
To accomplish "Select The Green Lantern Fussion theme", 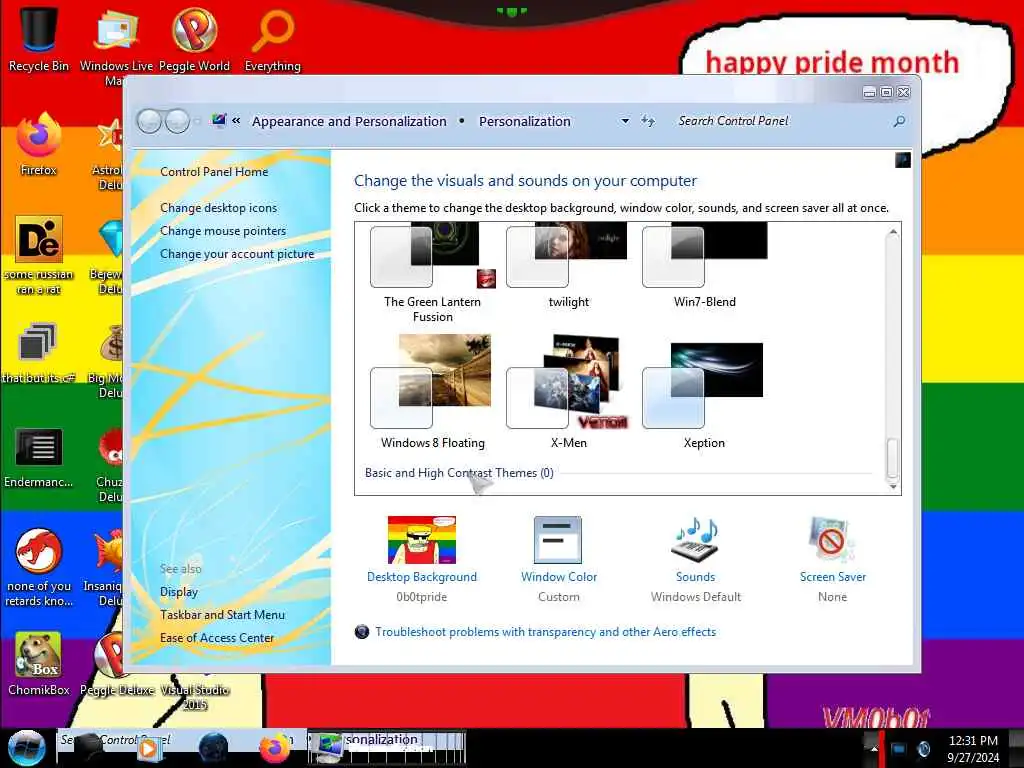I will (x=432, y=273).
